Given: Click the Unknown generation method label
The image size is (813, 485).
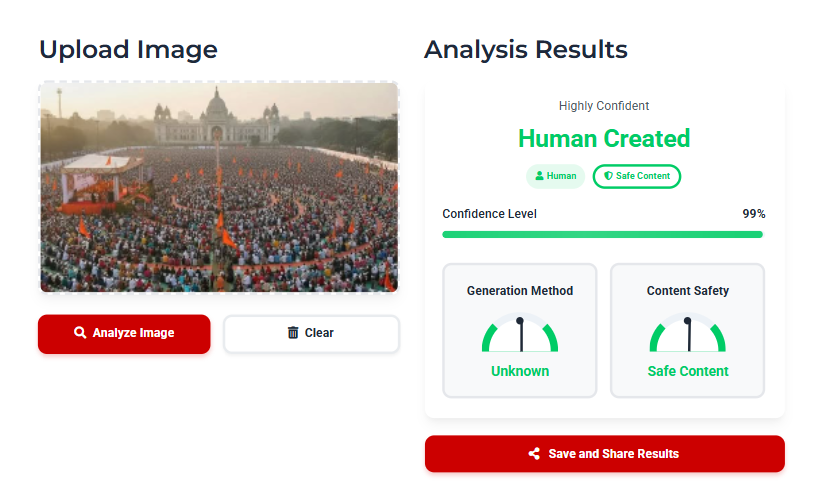Looking at the screenshot, I should pyautogui.click(x=520, y=371).
